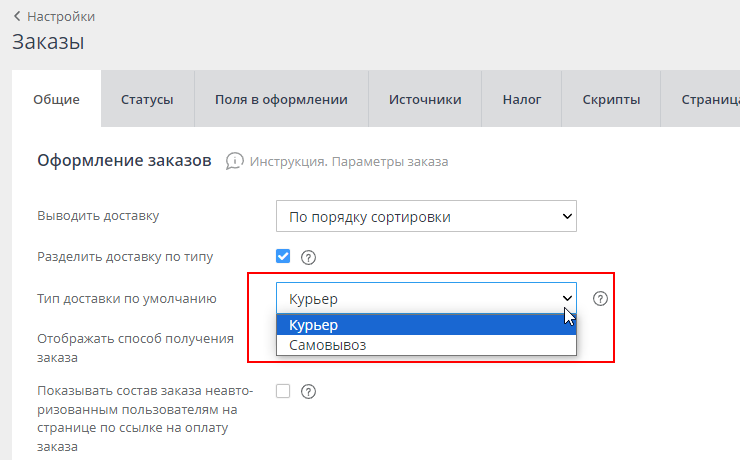Select Курьер option in dropdown list
740x460 pixels.
426,326
